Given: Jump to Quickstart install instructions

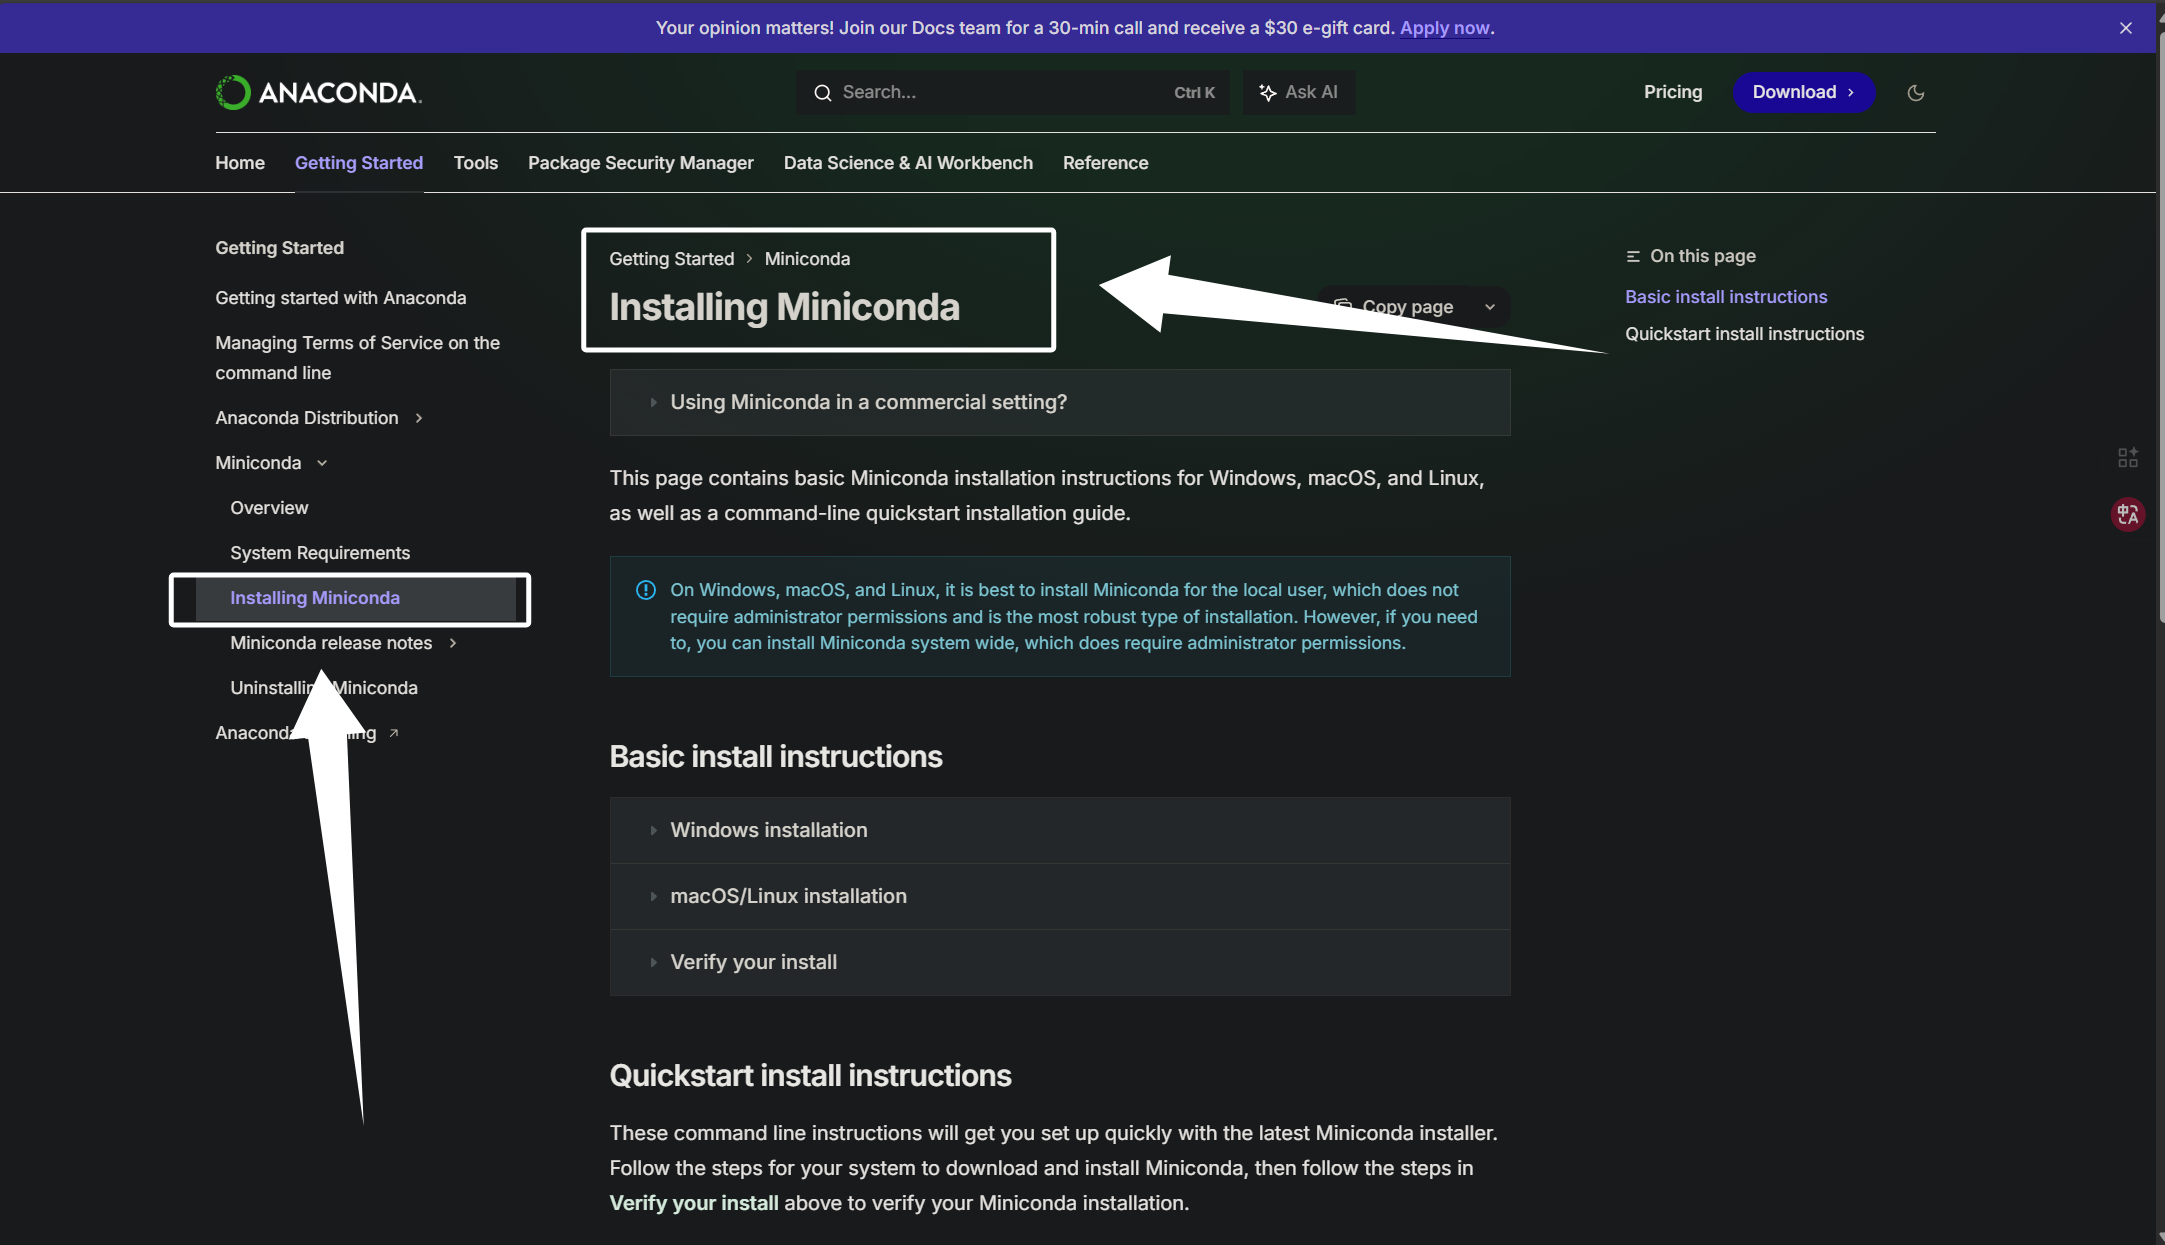Looking at the screenshot, I should (x=1744, y=334).
